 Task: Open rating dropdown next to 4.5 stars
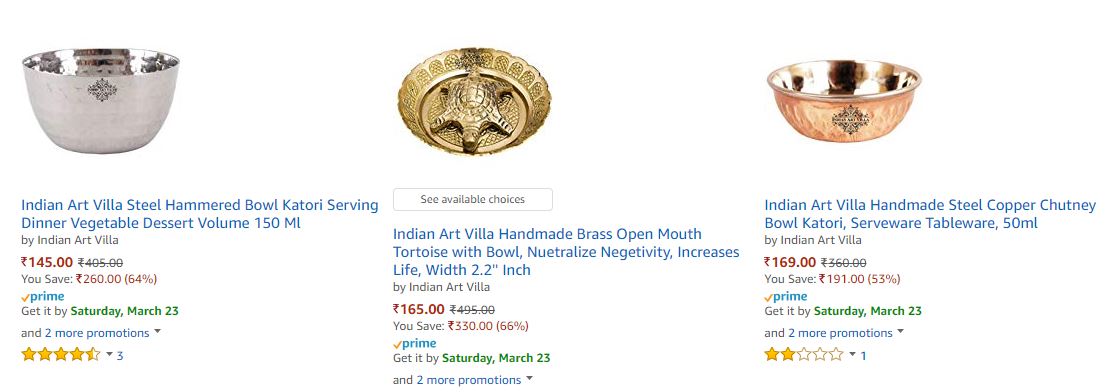coord(109,354)
